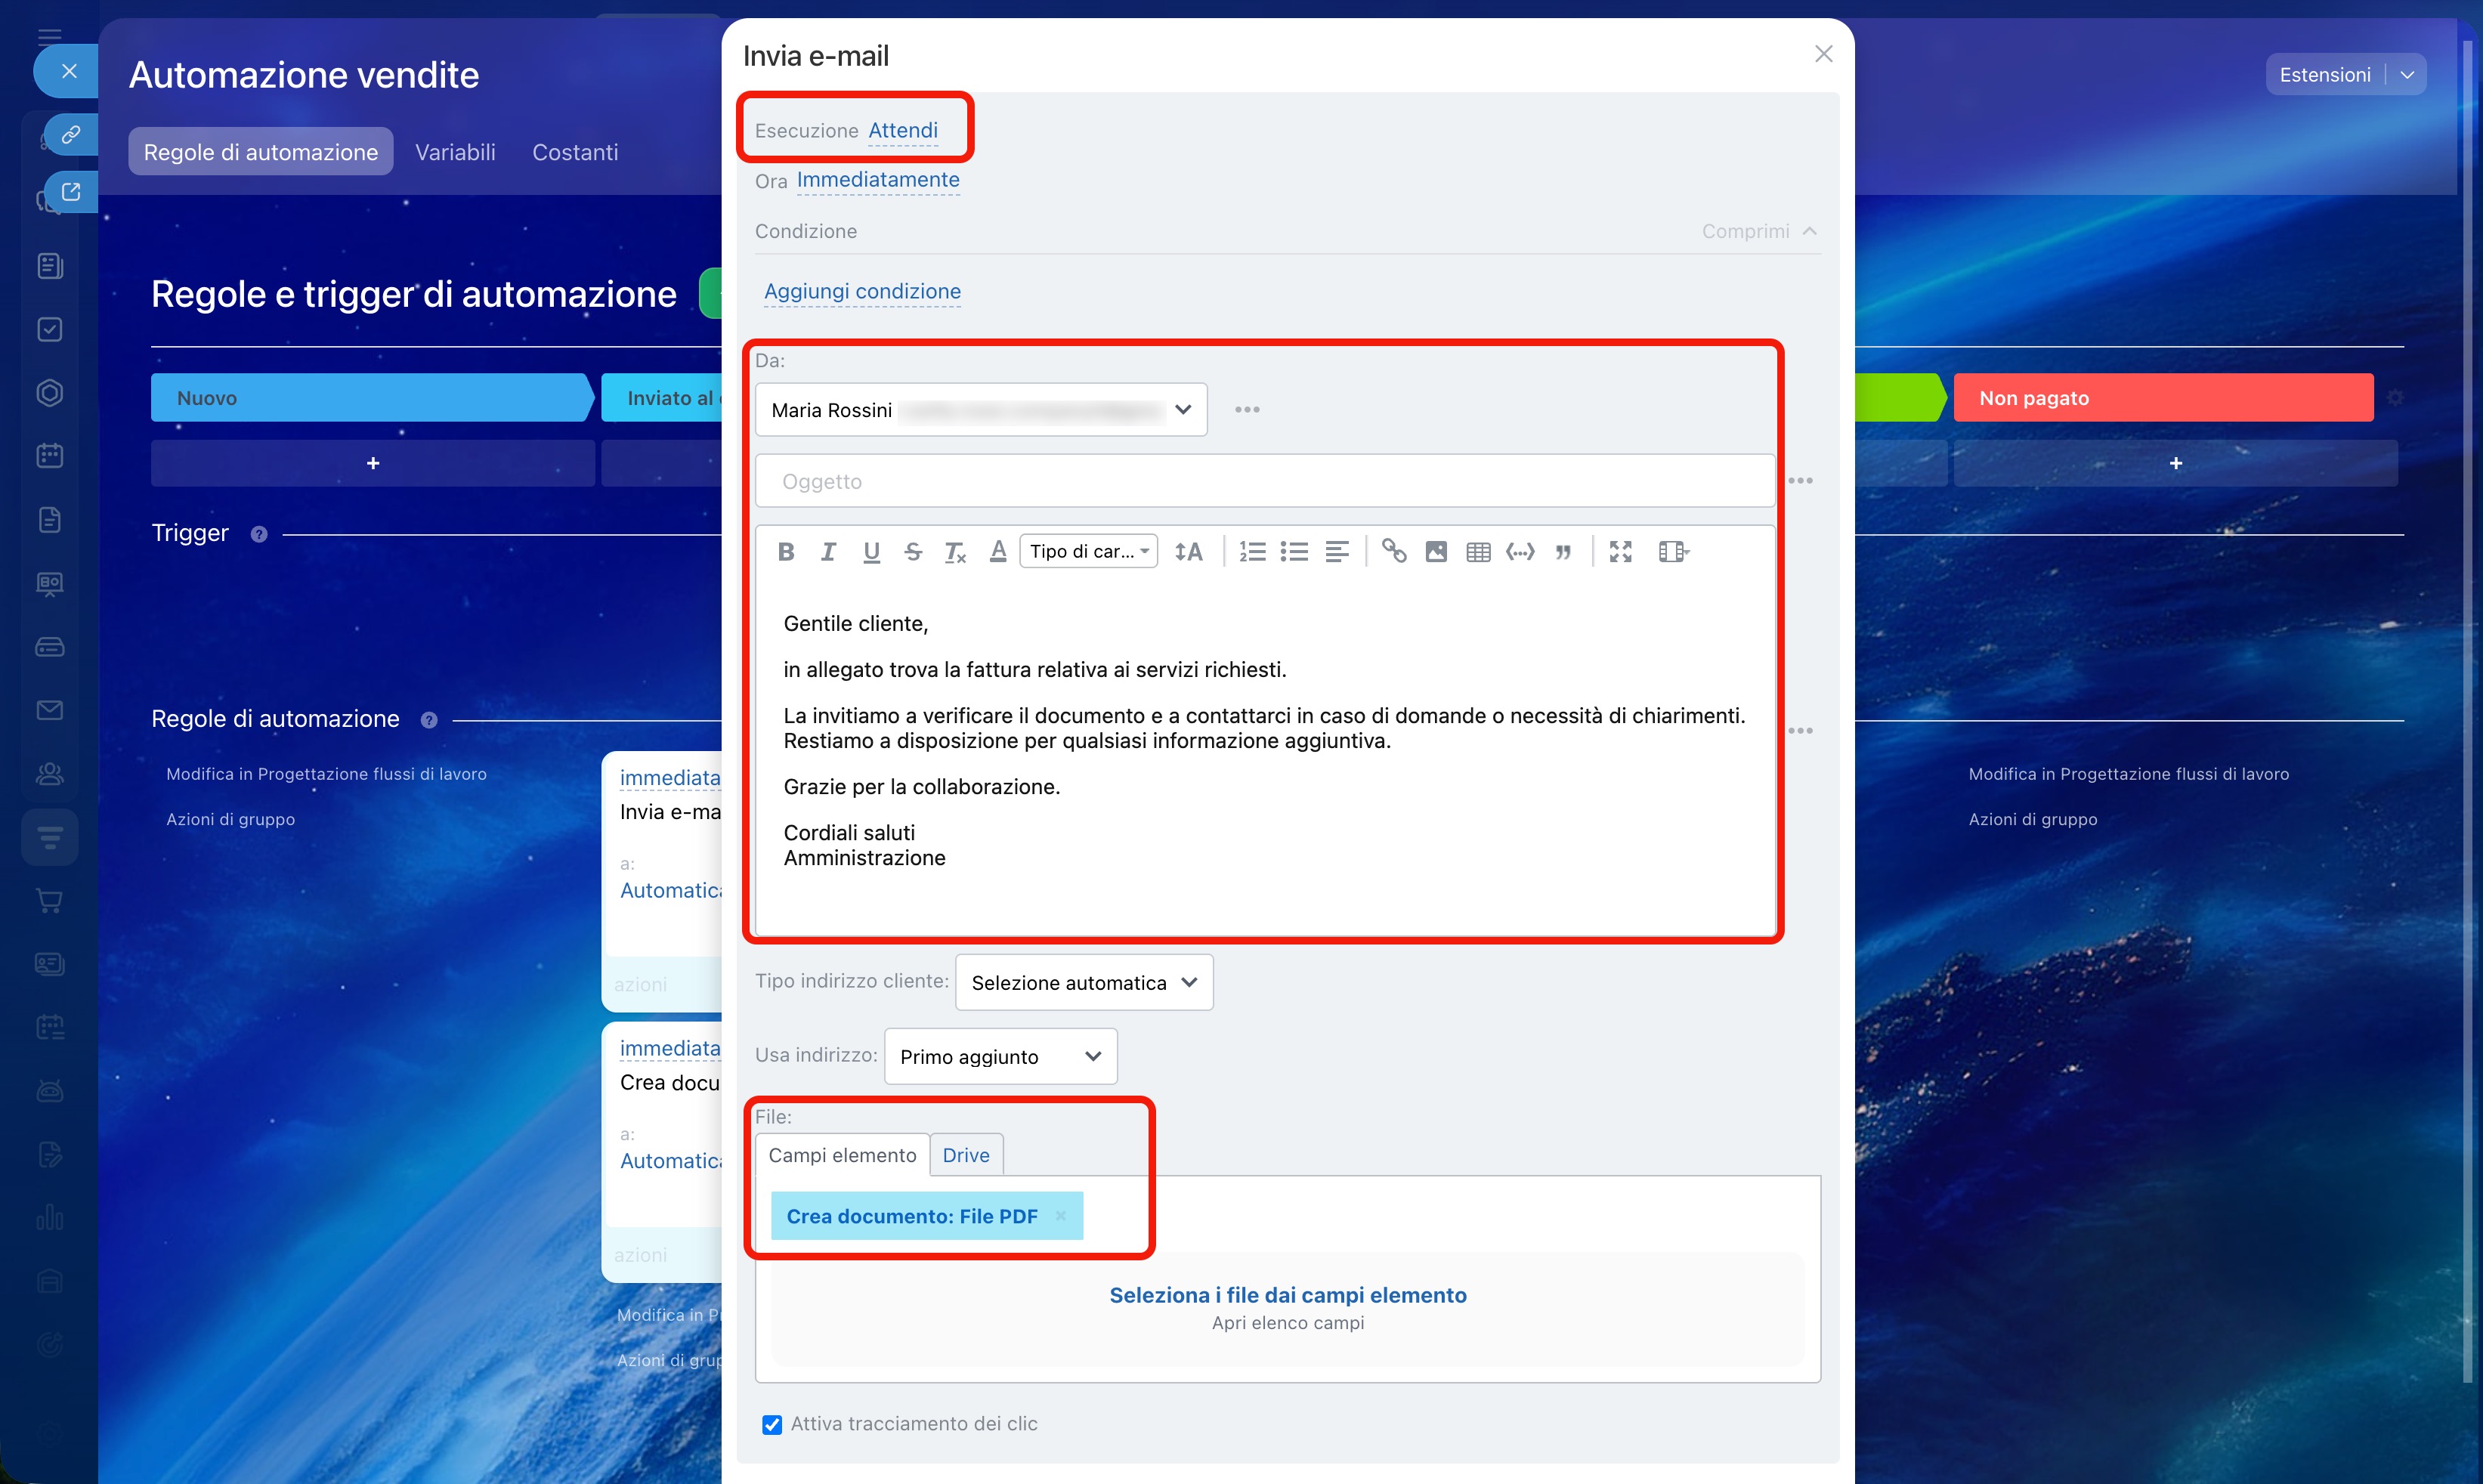The image size is (2483, 1484).
Task: Insert a link using the chain icon
Action: 1394,551
